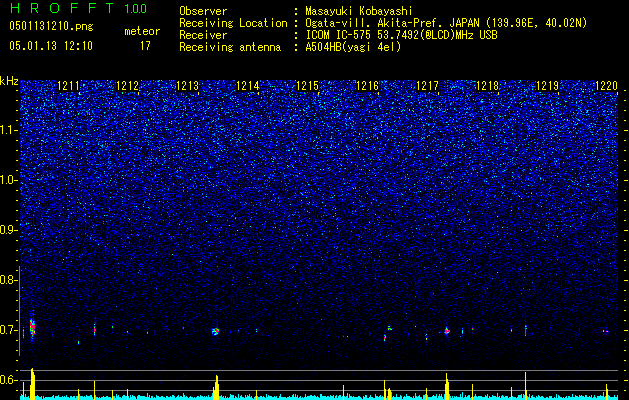Screen dimensions: 629x400
Task: Select the 1.0 frequency axis label
Action: [8, 180]
